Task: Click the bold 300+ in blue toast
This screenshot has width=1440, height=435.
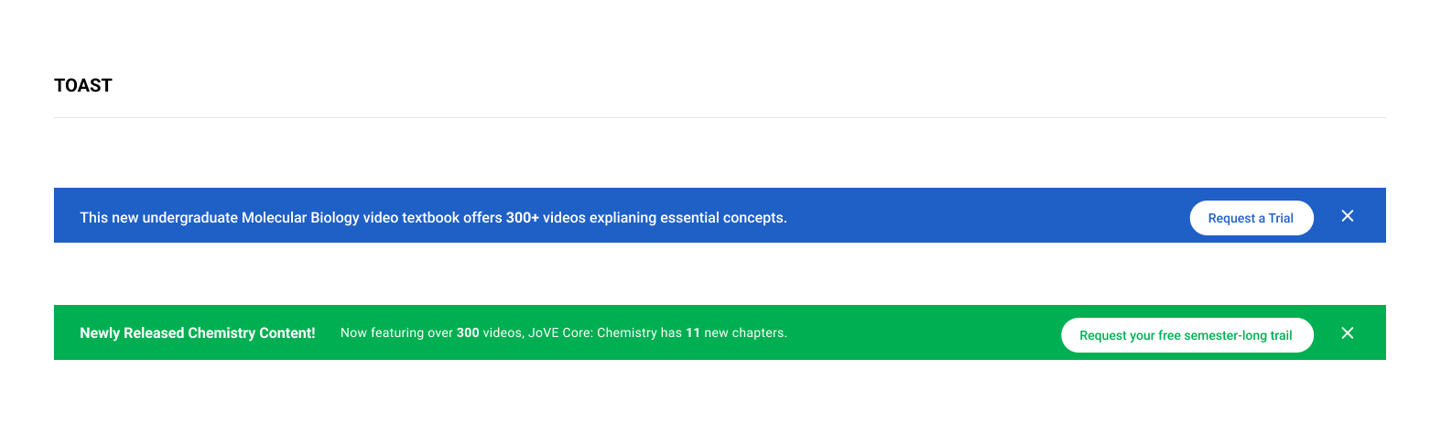Action: click(x=522, y=217)
